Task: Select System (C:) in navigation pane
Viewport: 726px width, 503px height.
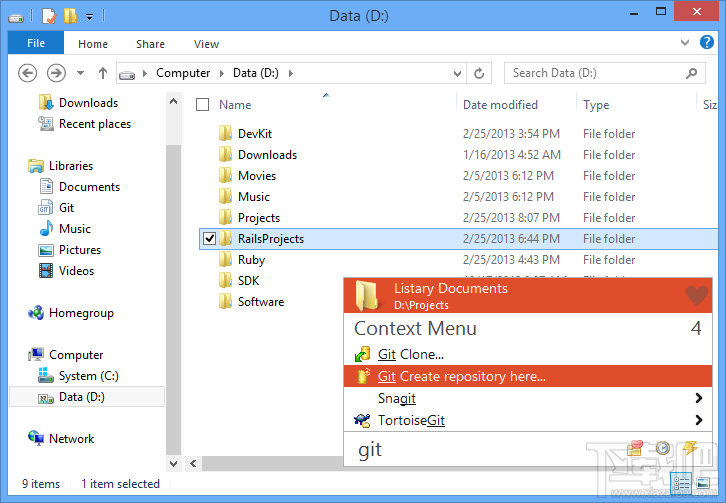Action: pos(88,376)
